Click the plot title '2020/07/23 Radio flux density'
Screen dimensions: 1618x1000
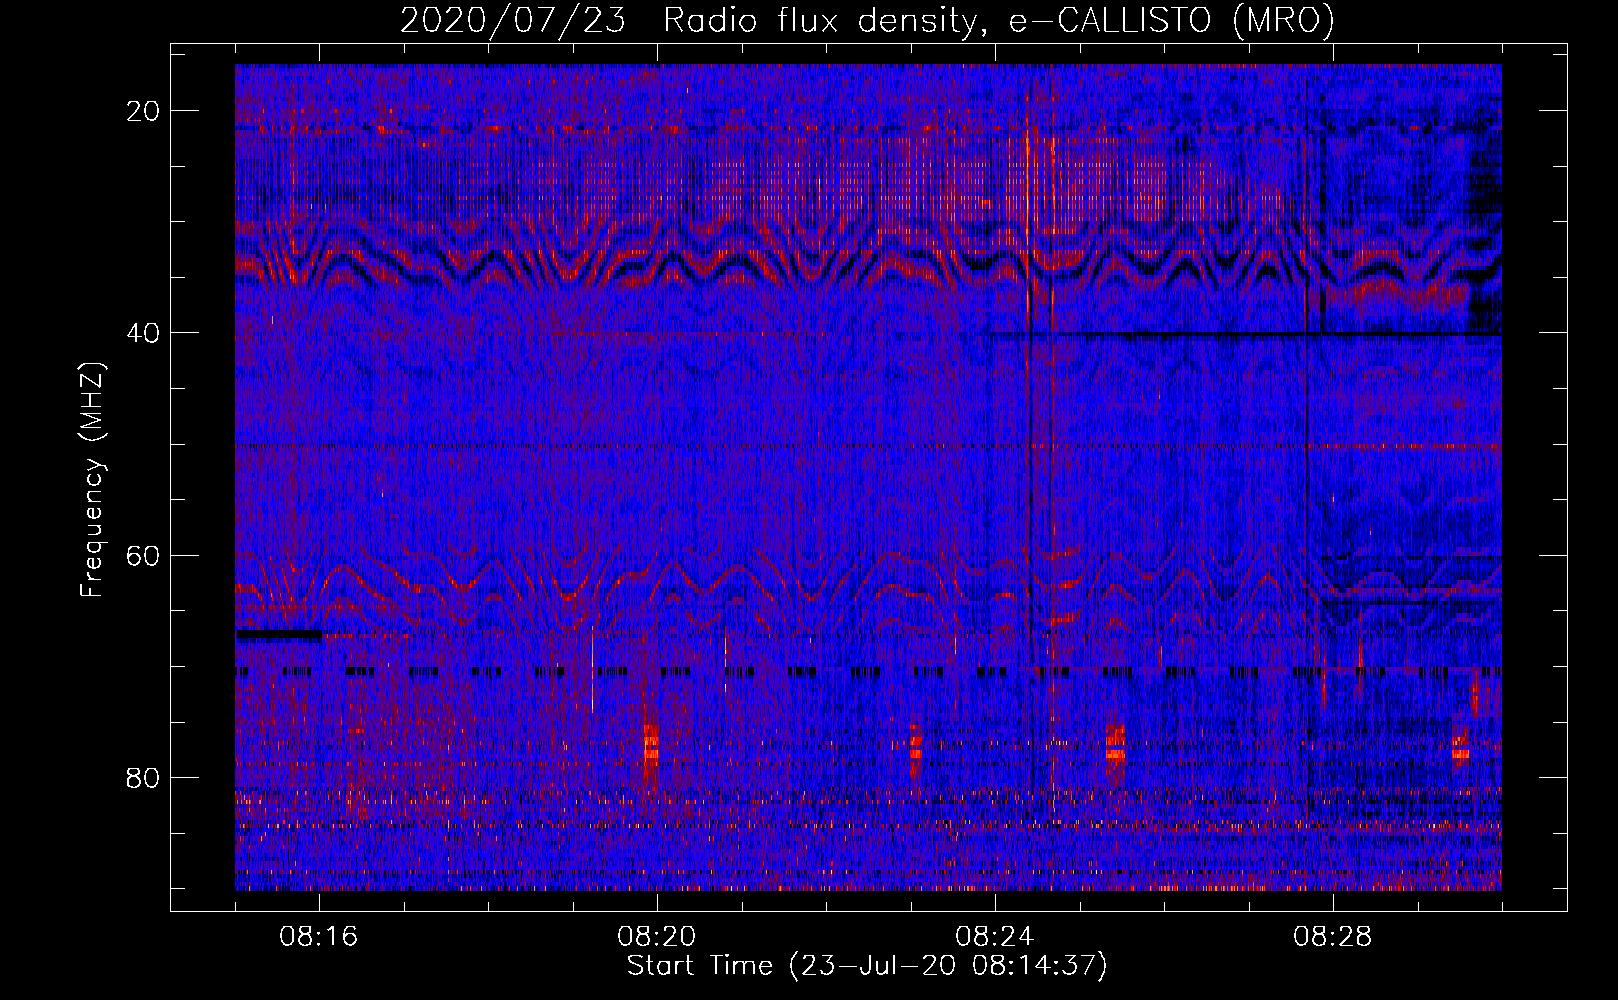tap(867, 20)
